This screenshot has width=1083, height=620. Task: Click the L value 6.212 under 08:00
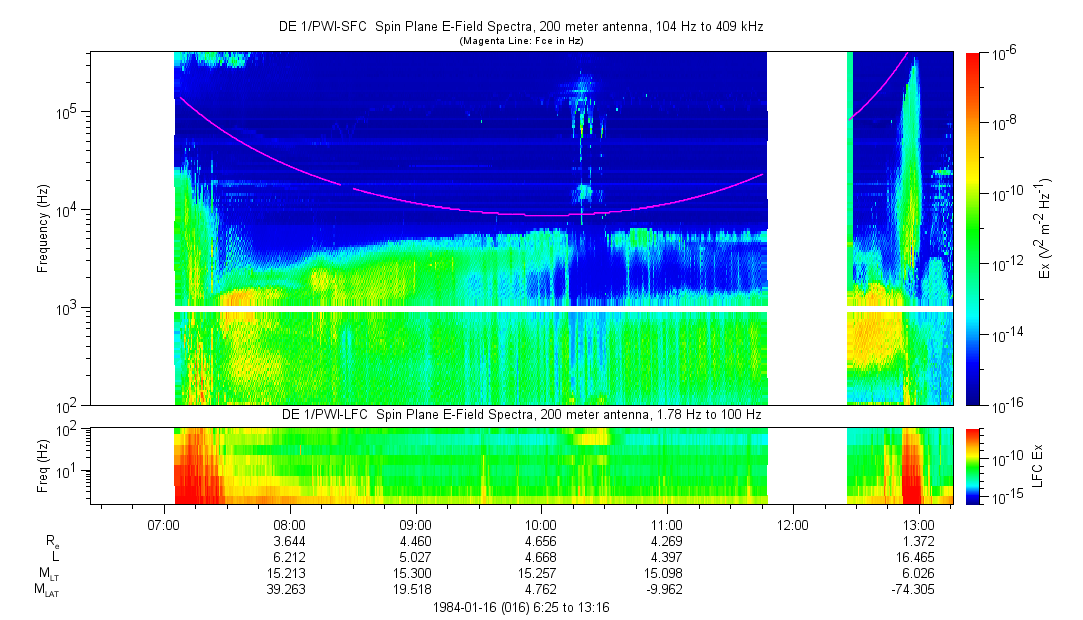290,556
